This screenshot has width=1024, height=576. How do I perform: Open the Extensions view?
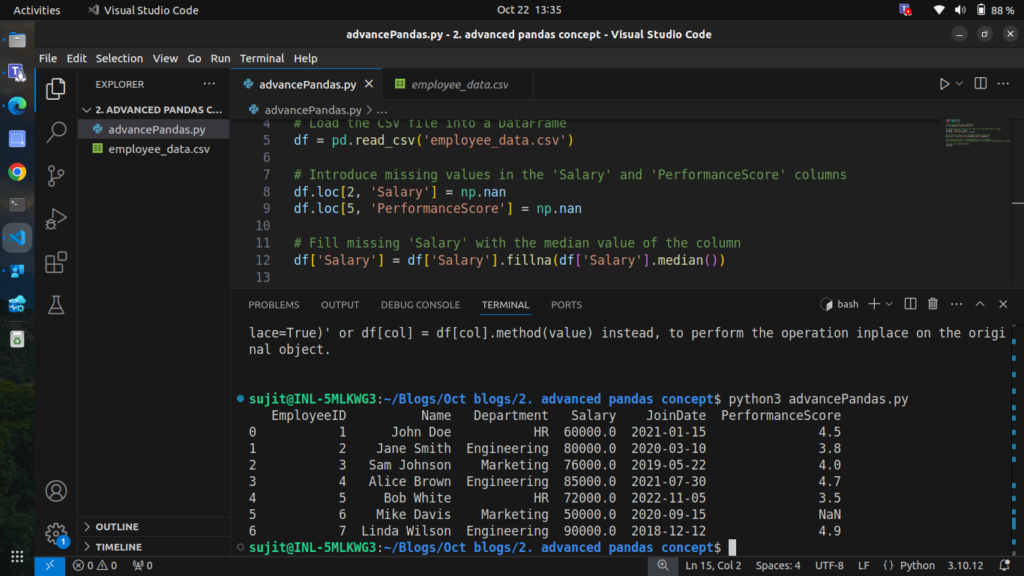[57, 262]
